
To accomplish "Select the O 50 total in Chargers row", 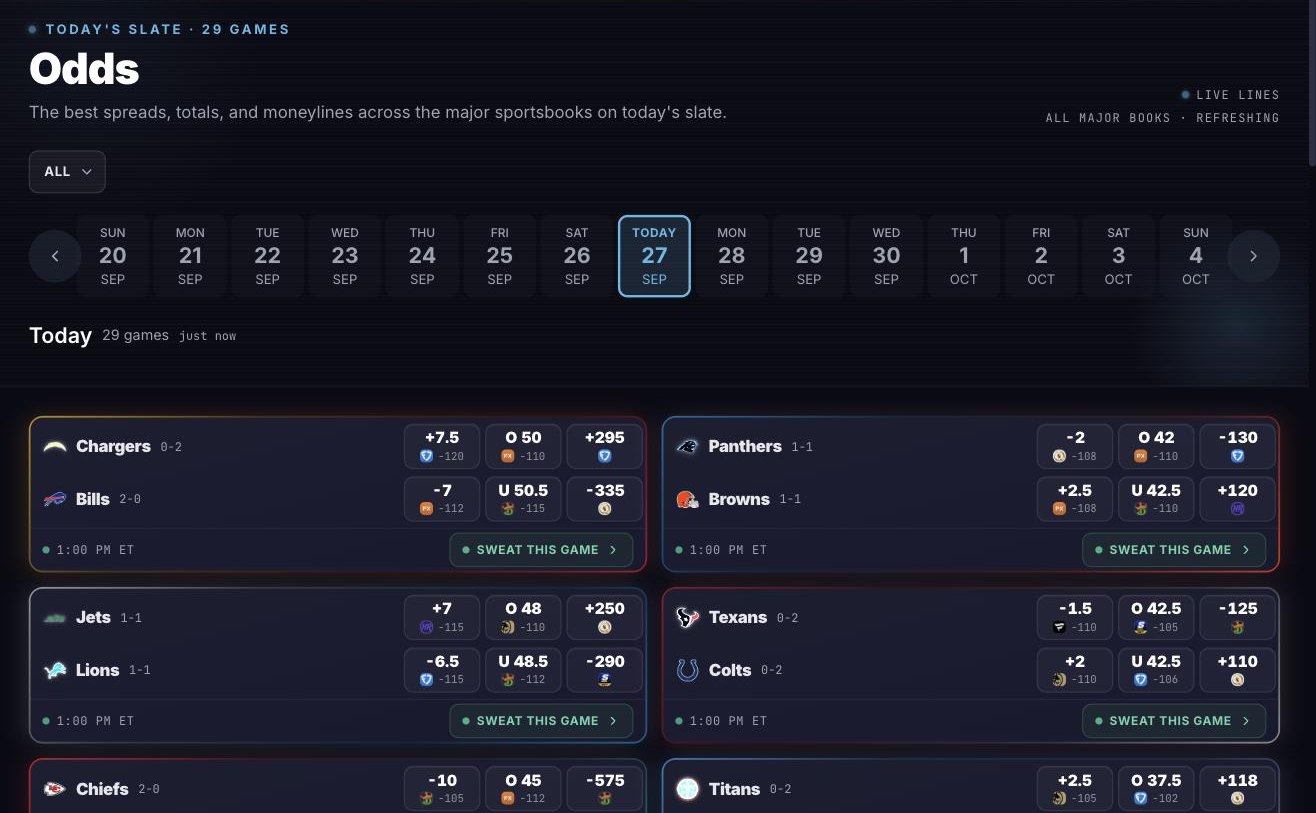I will point(523,446).
